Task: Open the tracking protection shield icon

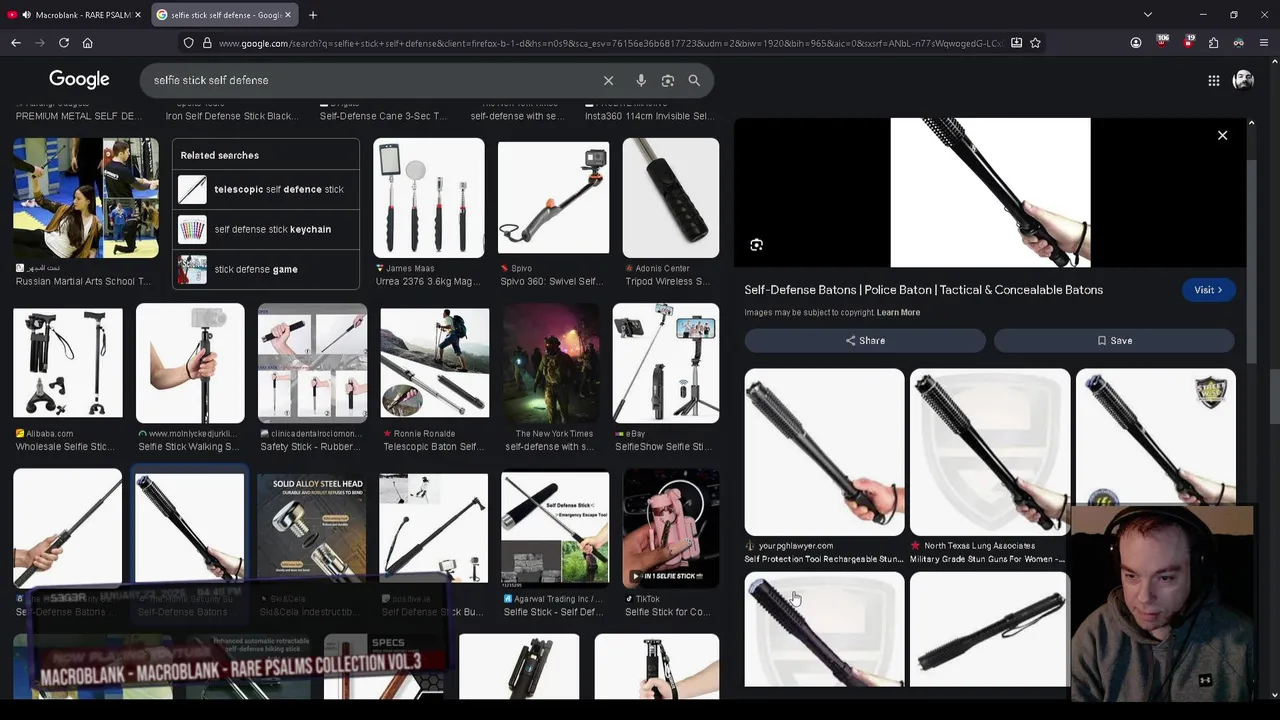Action: coord(188,43)
